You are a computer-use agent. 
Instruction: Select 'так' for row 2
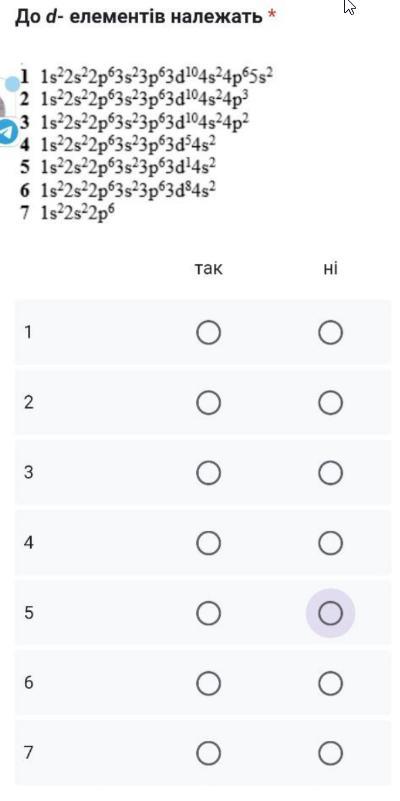coord(208,403)
